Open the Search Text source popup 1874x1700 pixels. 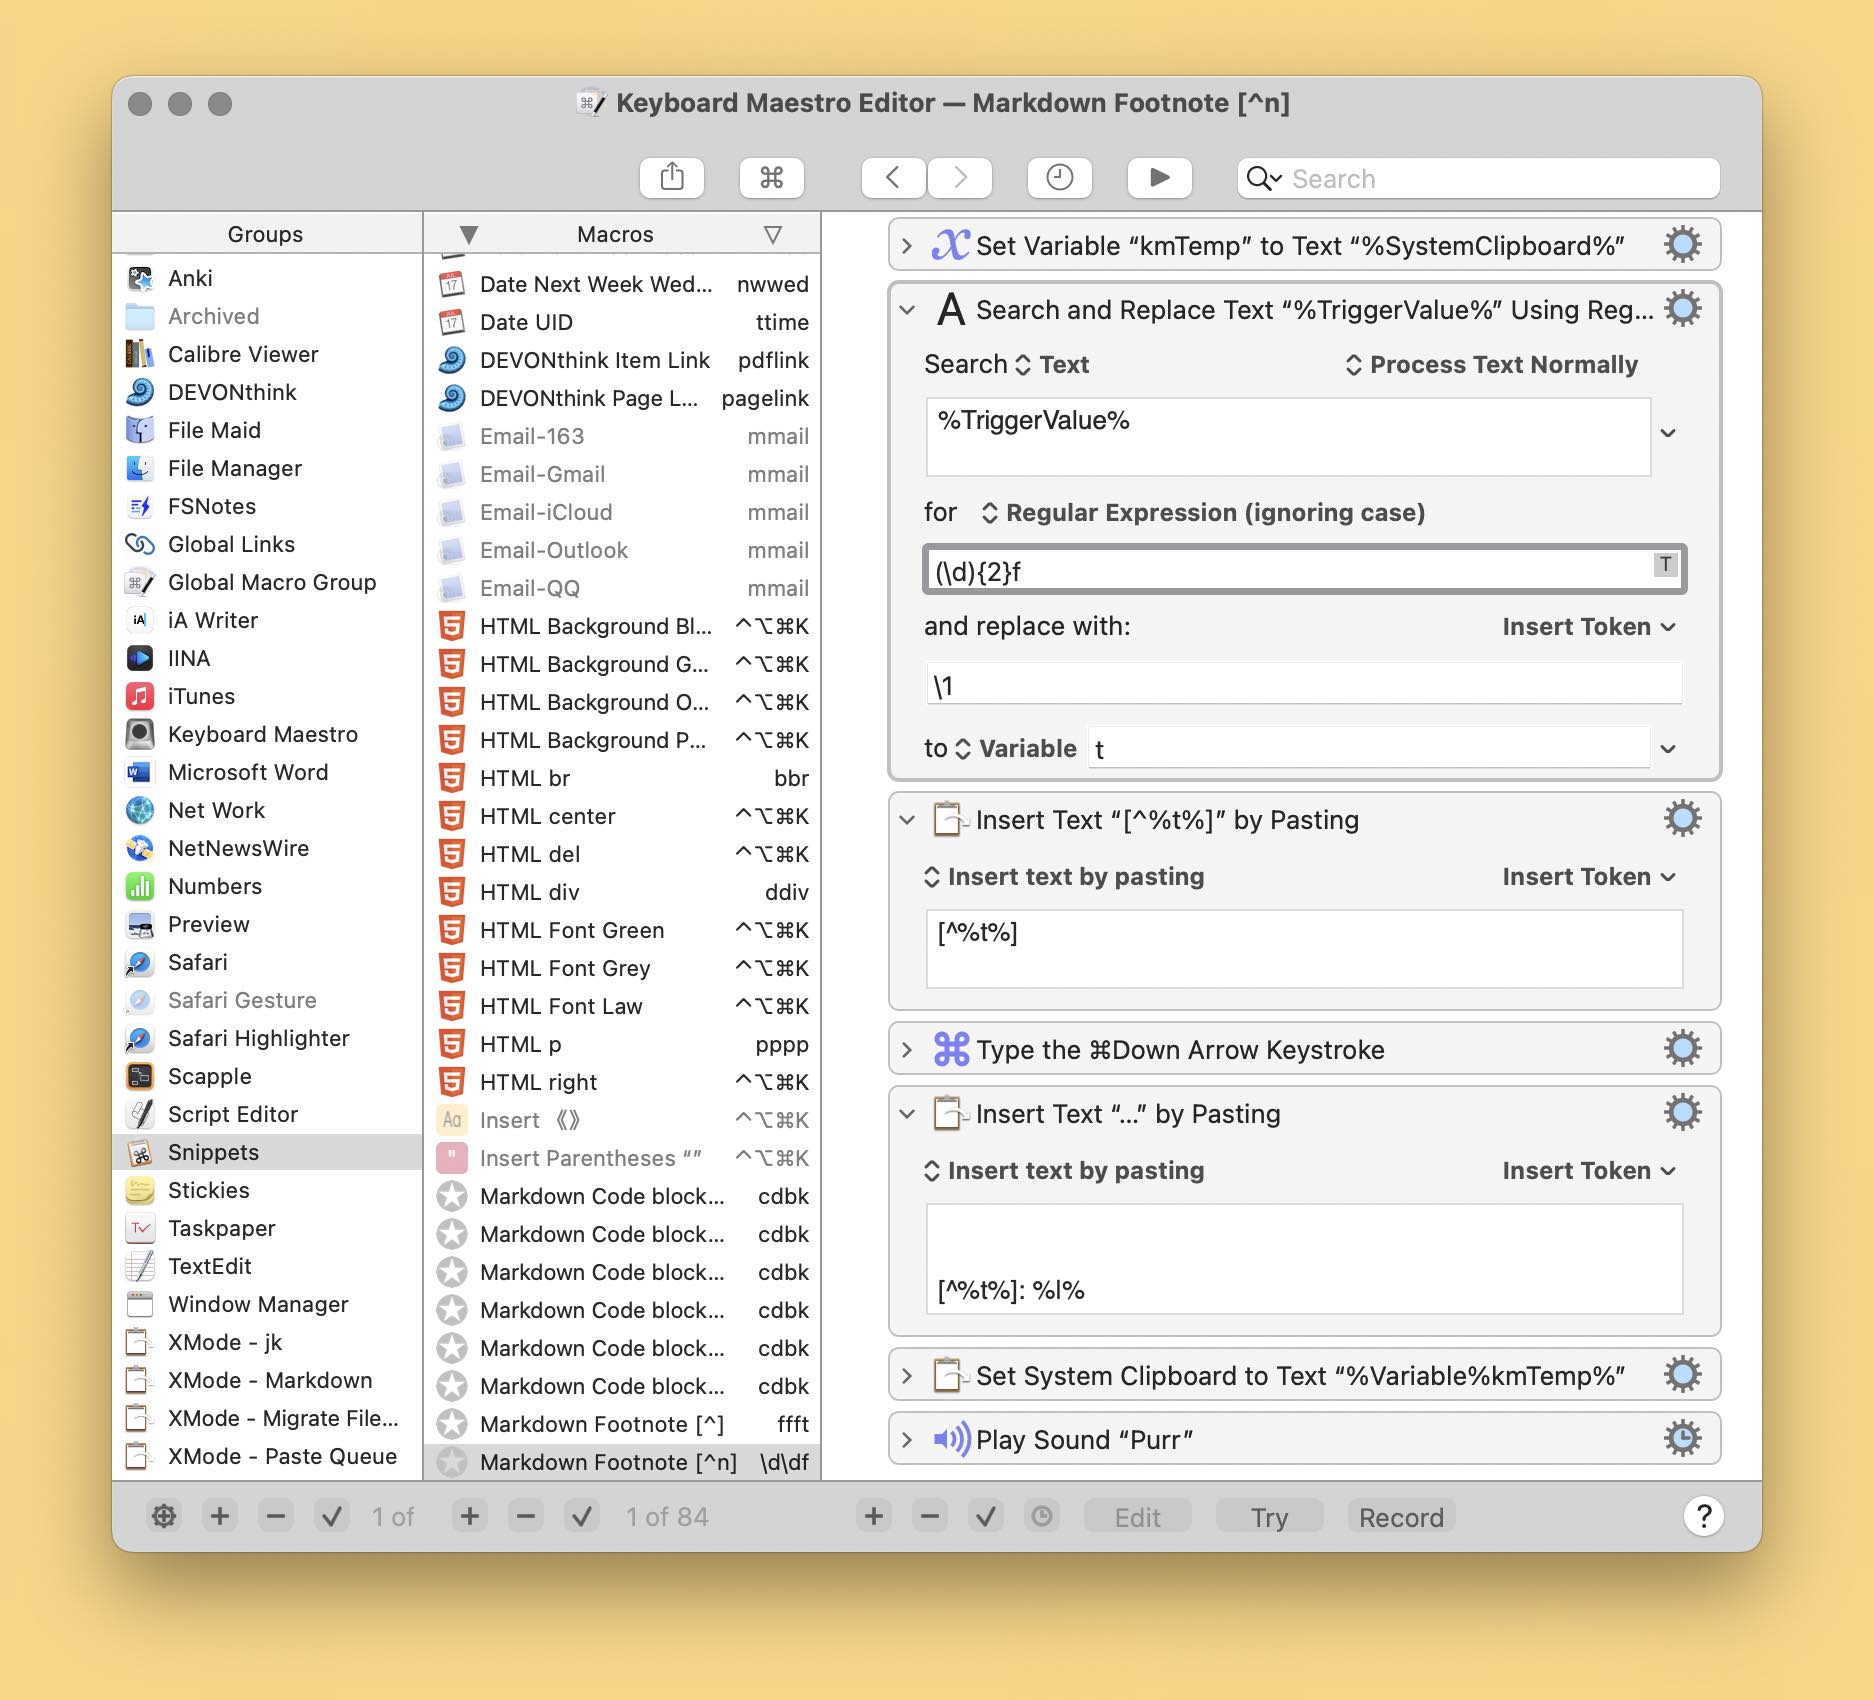1051,365
